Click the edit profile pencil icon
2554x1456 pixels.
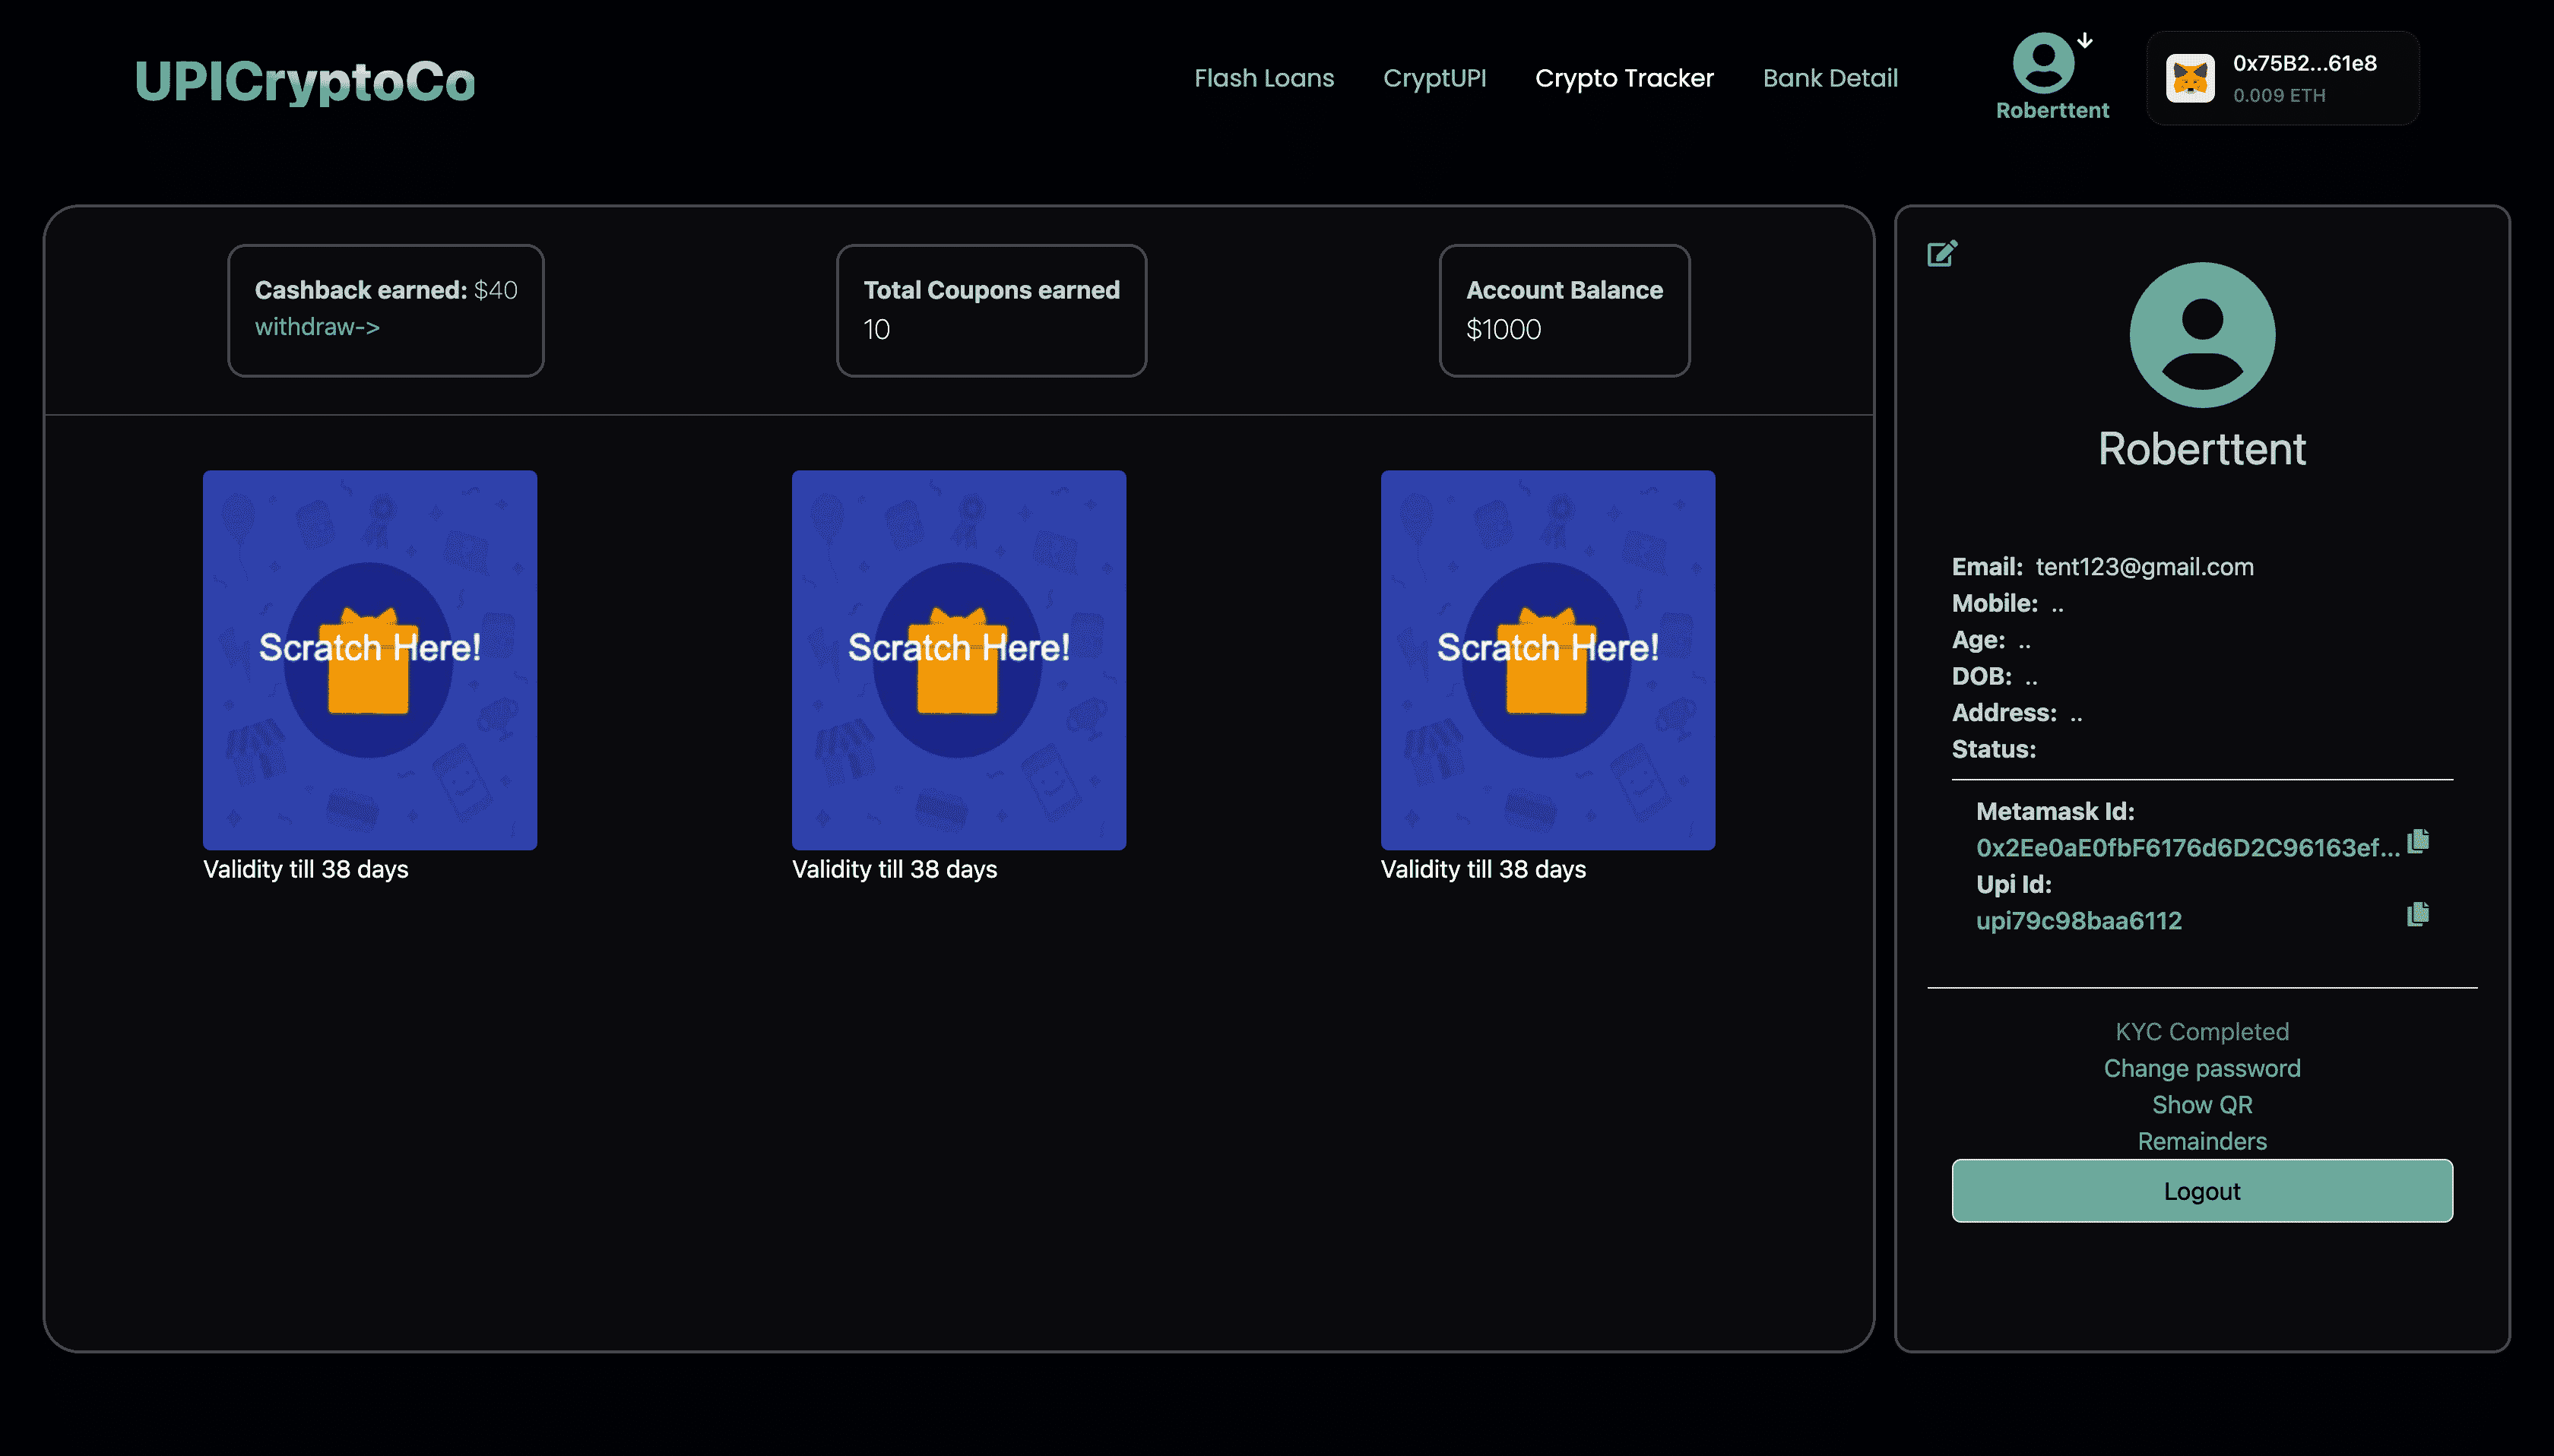pyautogui.click(x=1941, y=254)
